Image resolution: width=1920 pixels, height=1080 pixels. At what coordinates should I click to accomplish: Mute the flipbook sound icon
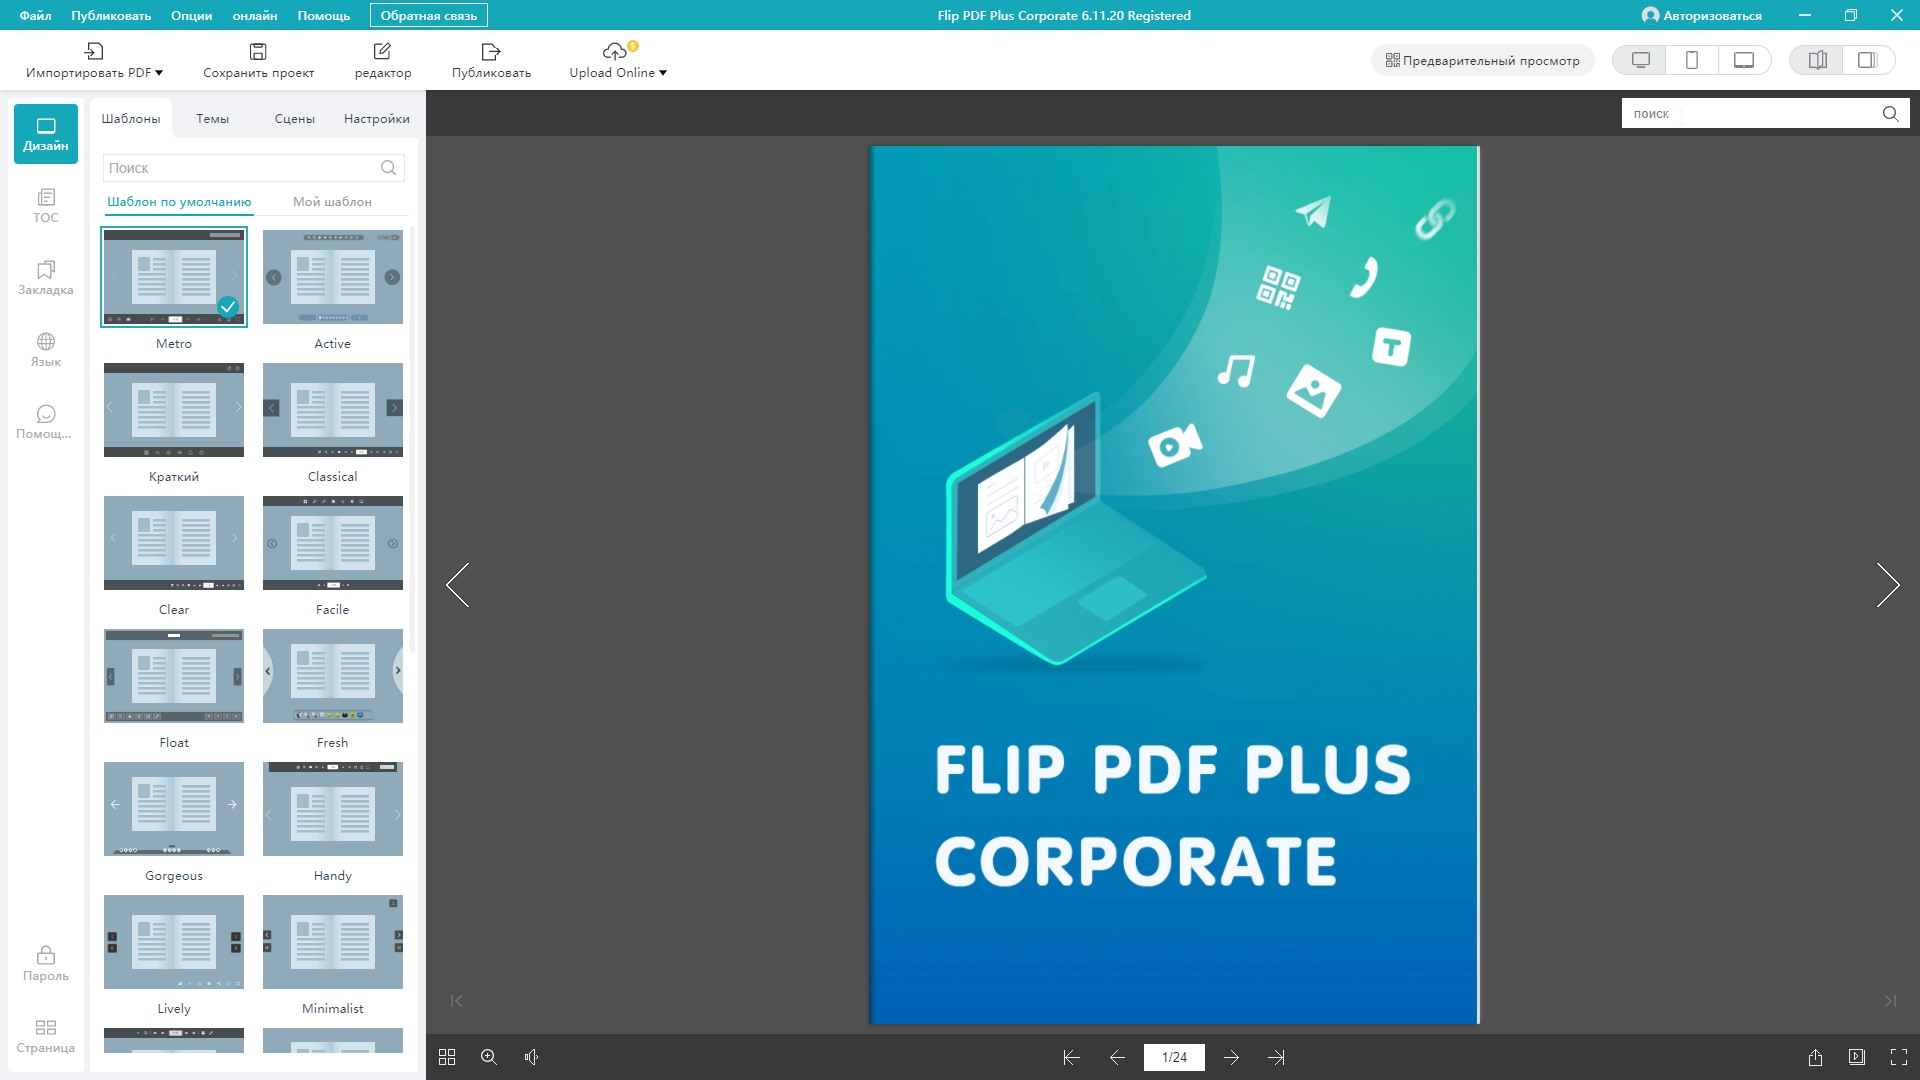531,1057
